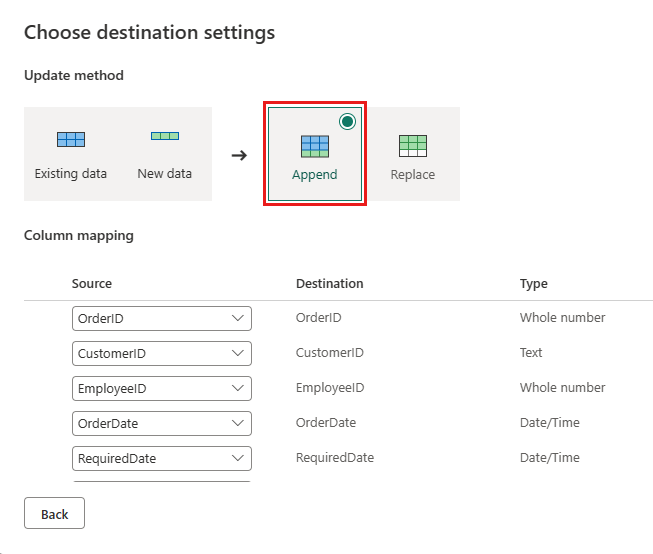Click the Append table icon
The image size is (653, 554).
[x=315, y=146]
